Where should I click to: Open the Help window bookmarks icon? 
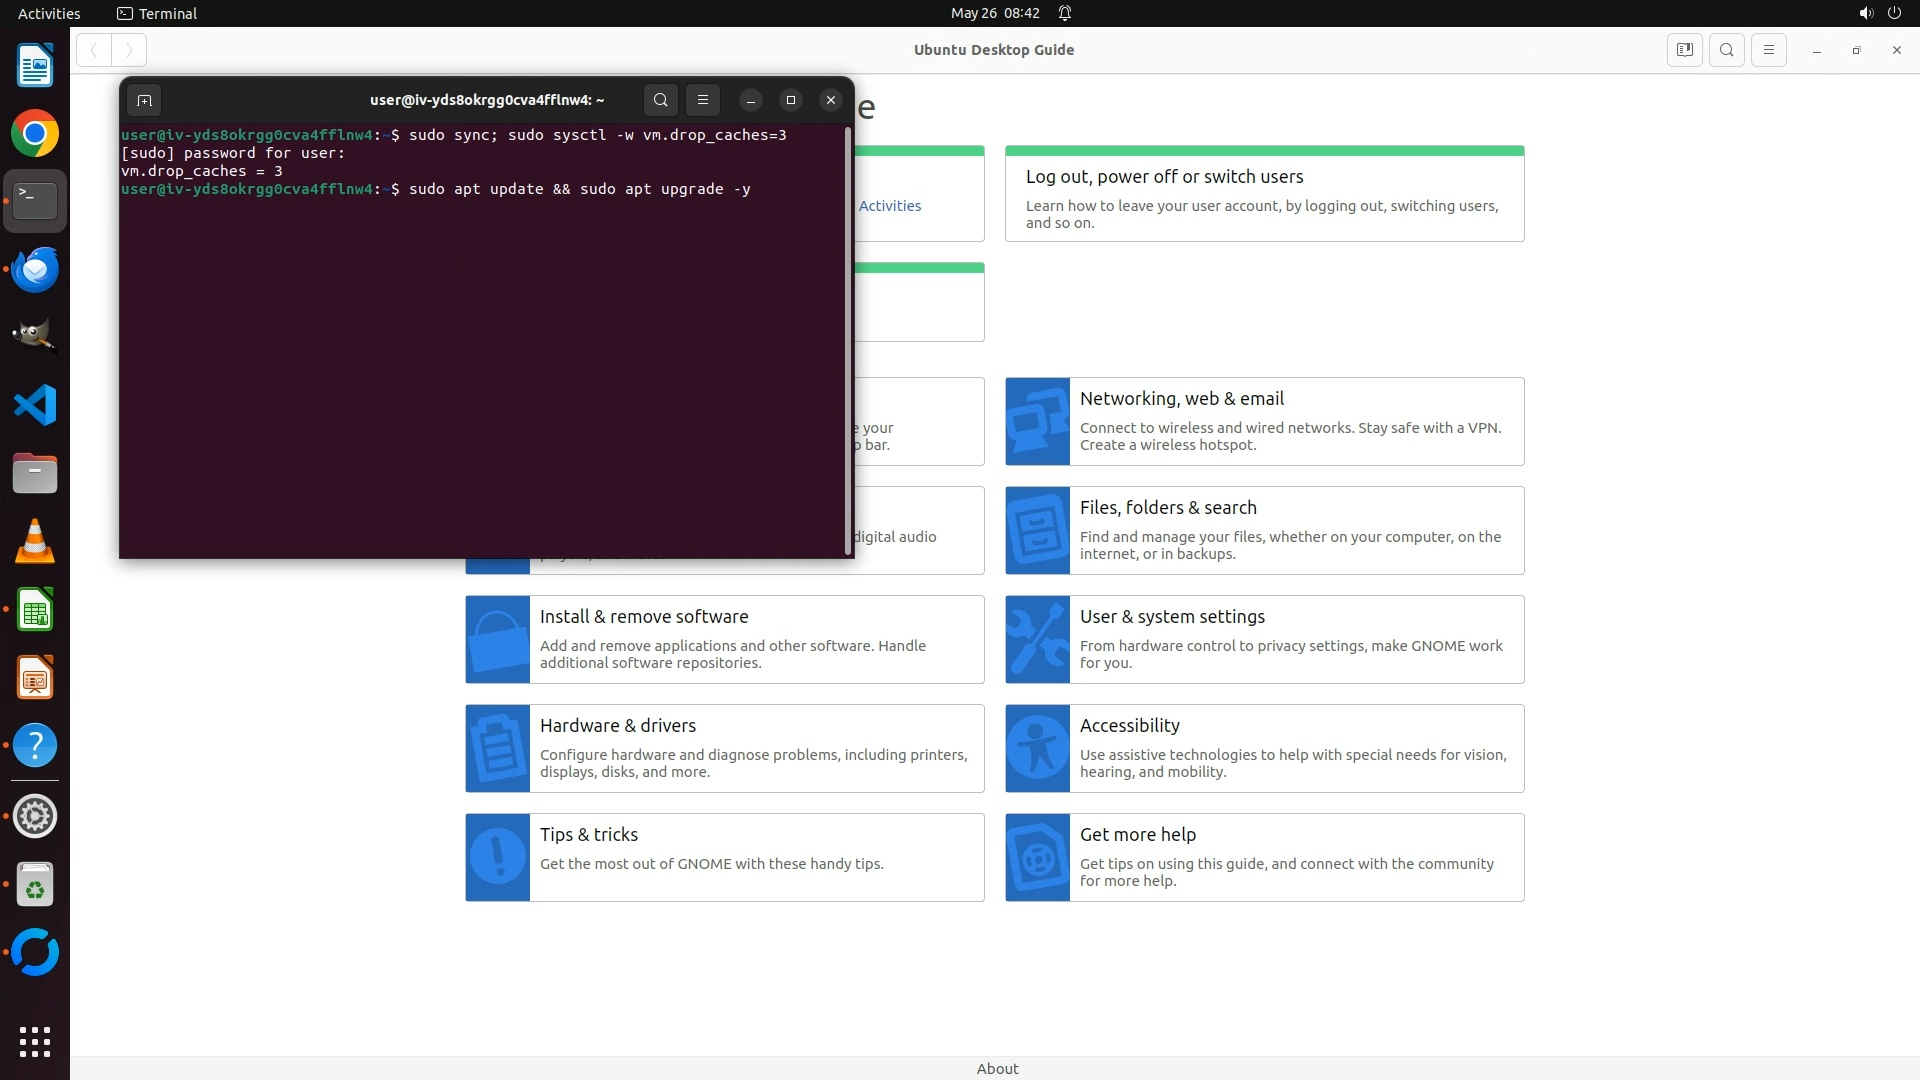(1685, 50)
